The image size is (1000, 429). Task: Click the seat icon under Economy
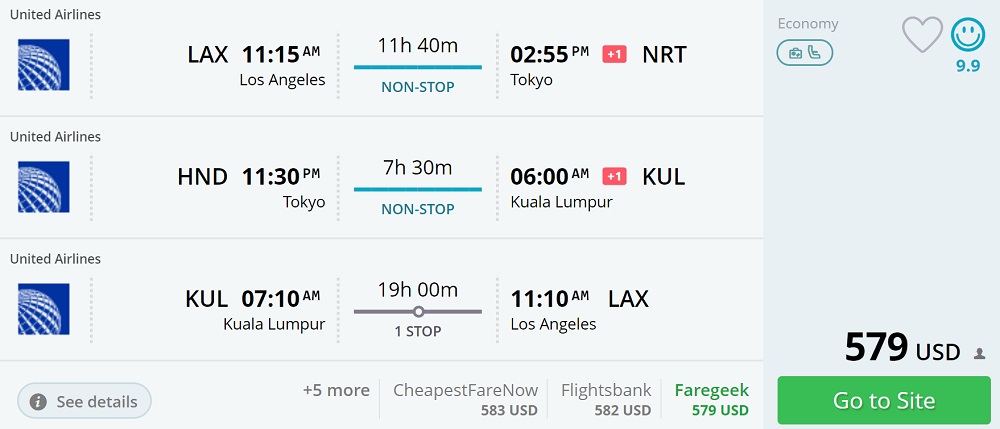tap(815, 53)
